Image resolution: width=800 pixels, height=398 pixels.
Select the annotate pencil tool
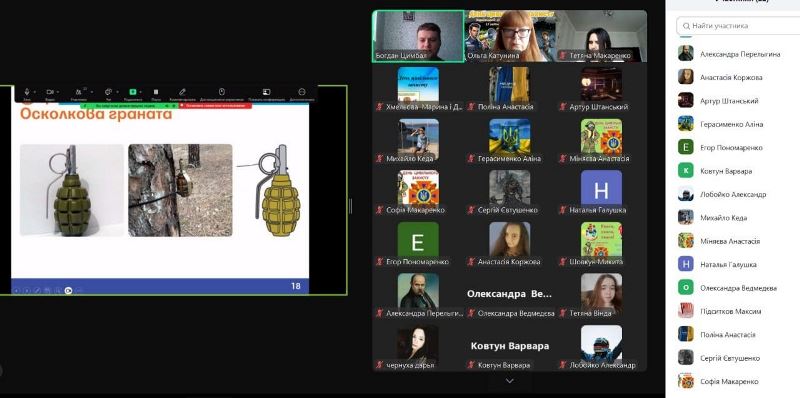click(182, 92)
